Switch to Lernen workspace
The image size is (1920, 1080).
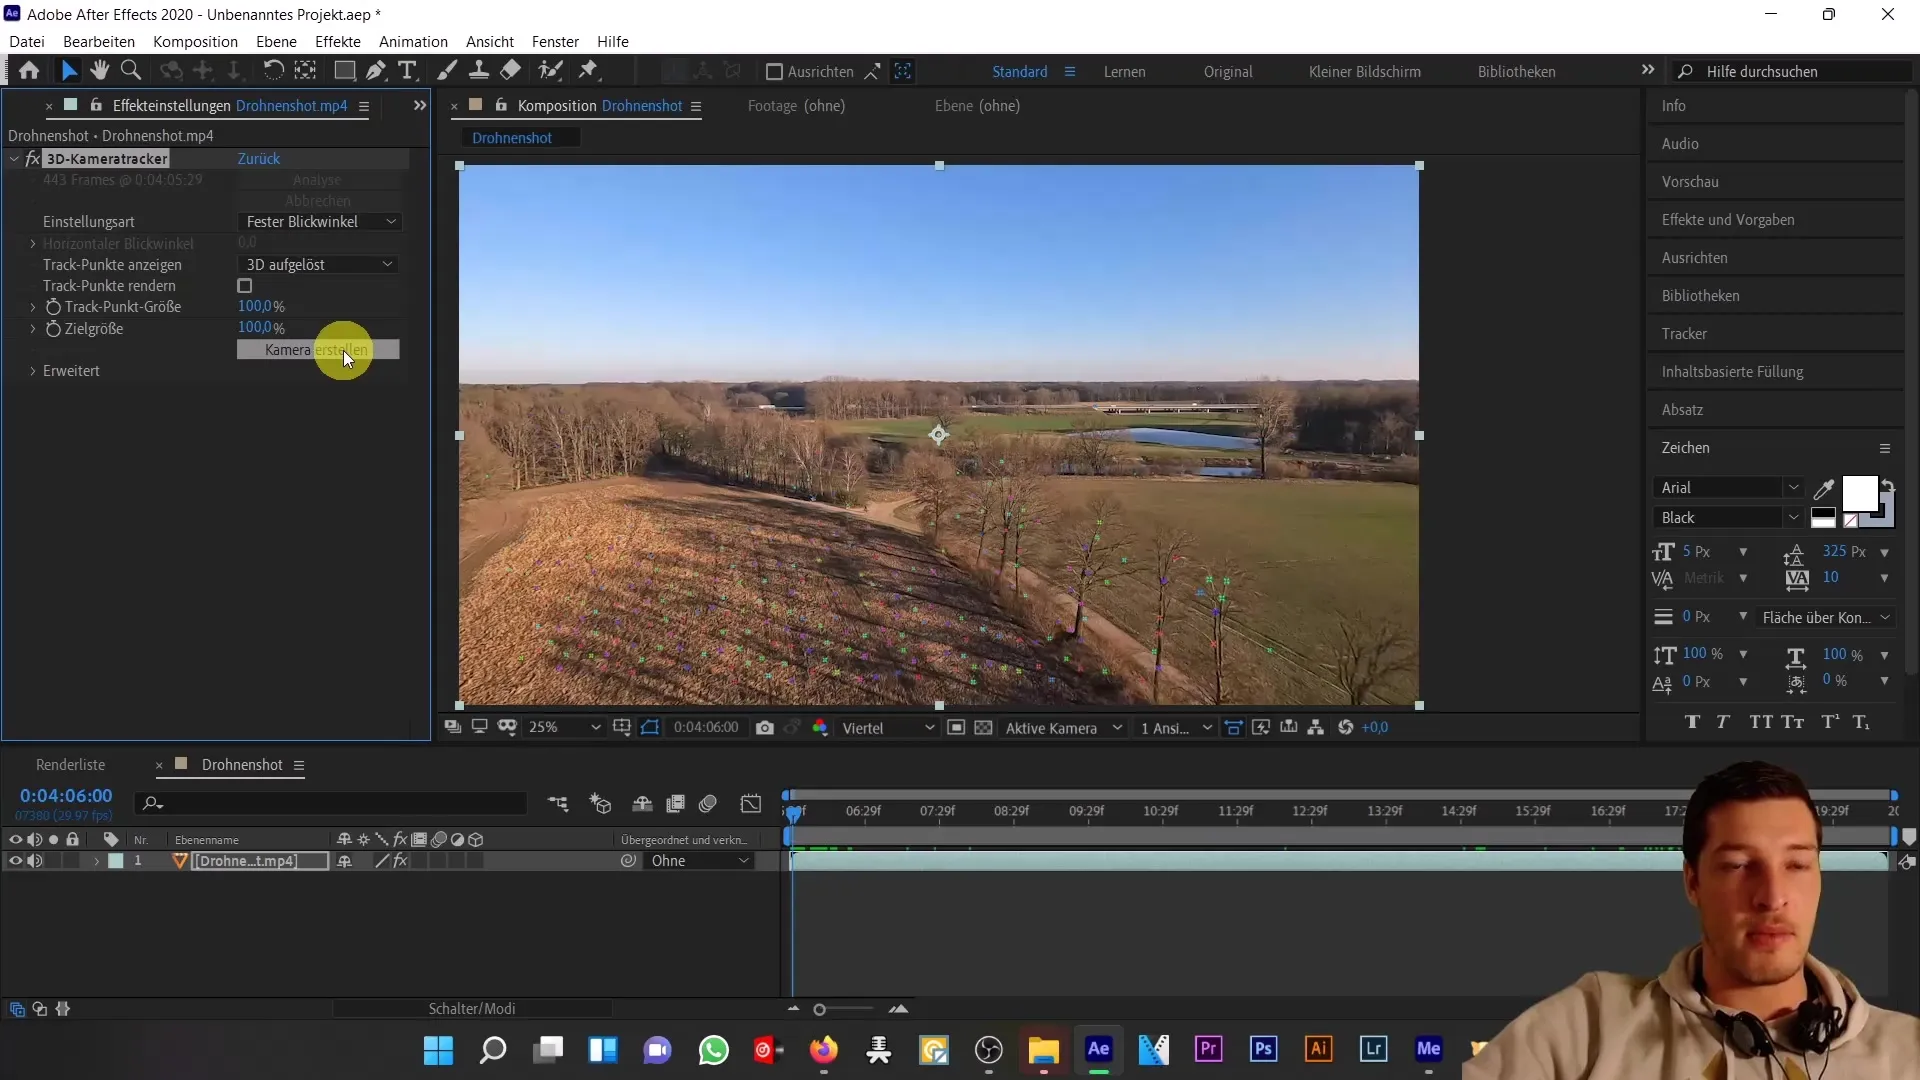(x=1124, y=72)
